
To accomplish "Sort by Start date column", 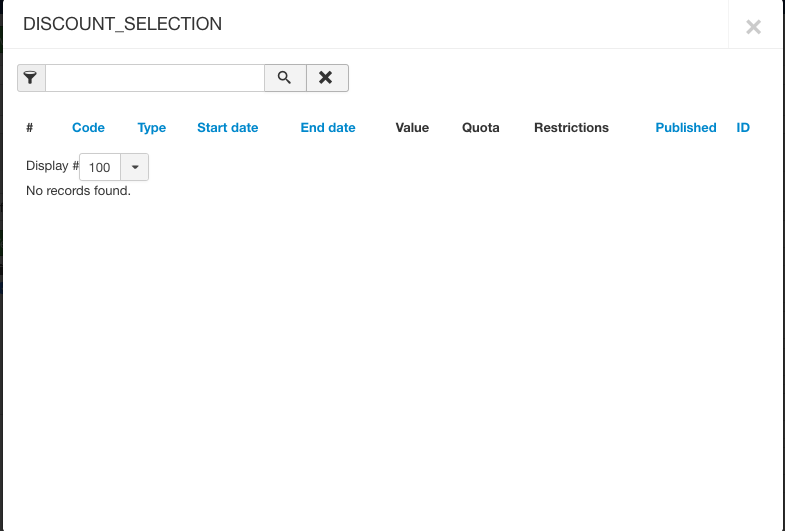I will [227, 128].
